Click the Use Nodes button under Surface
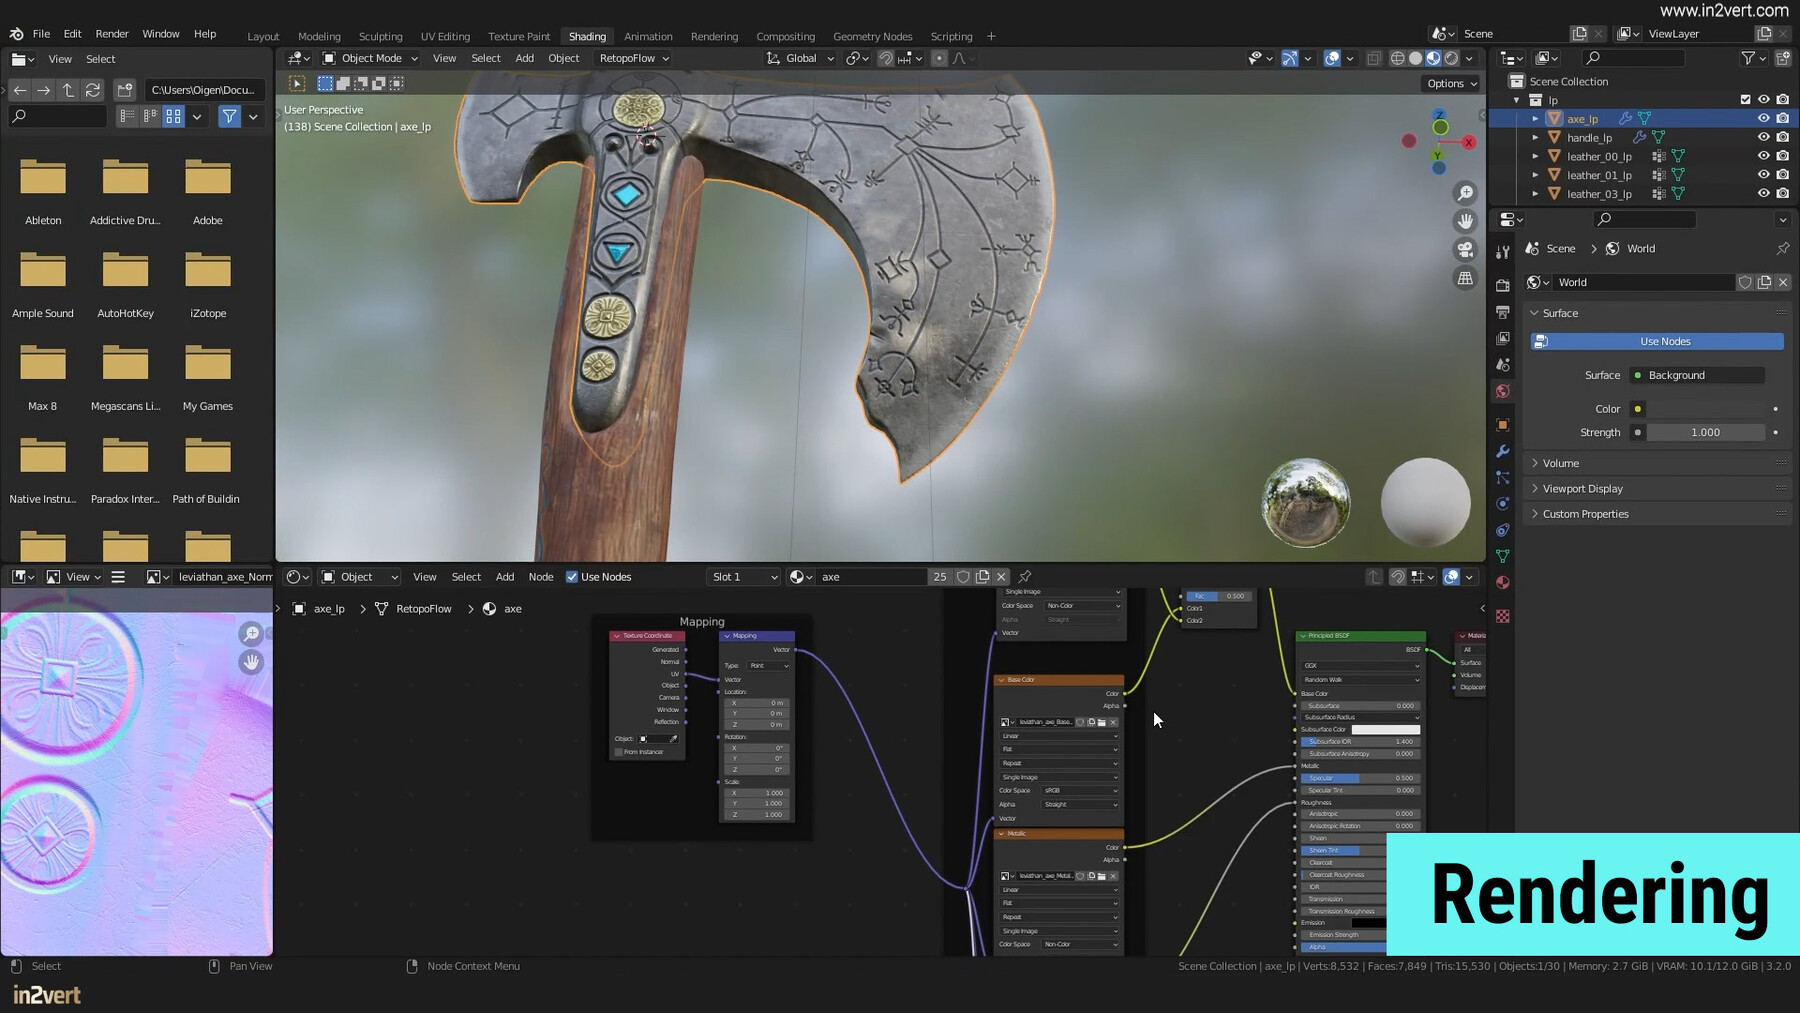The width and height of the screenshot is (1800, 1013). [x=1657, y=341]
